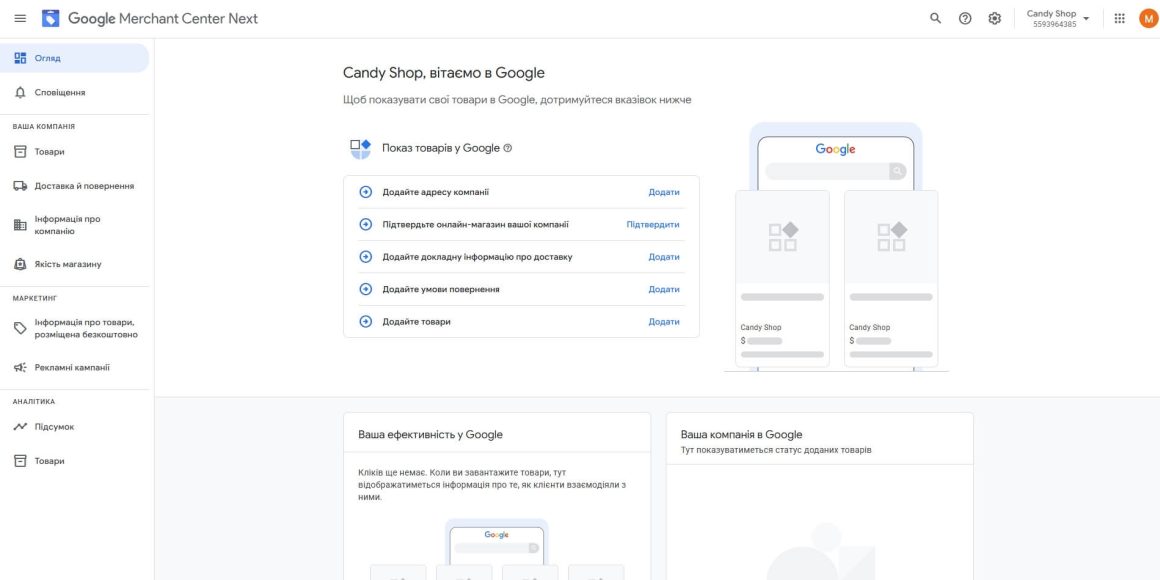
Task: Open the main hamburger menu
Action: coord(20,18)
